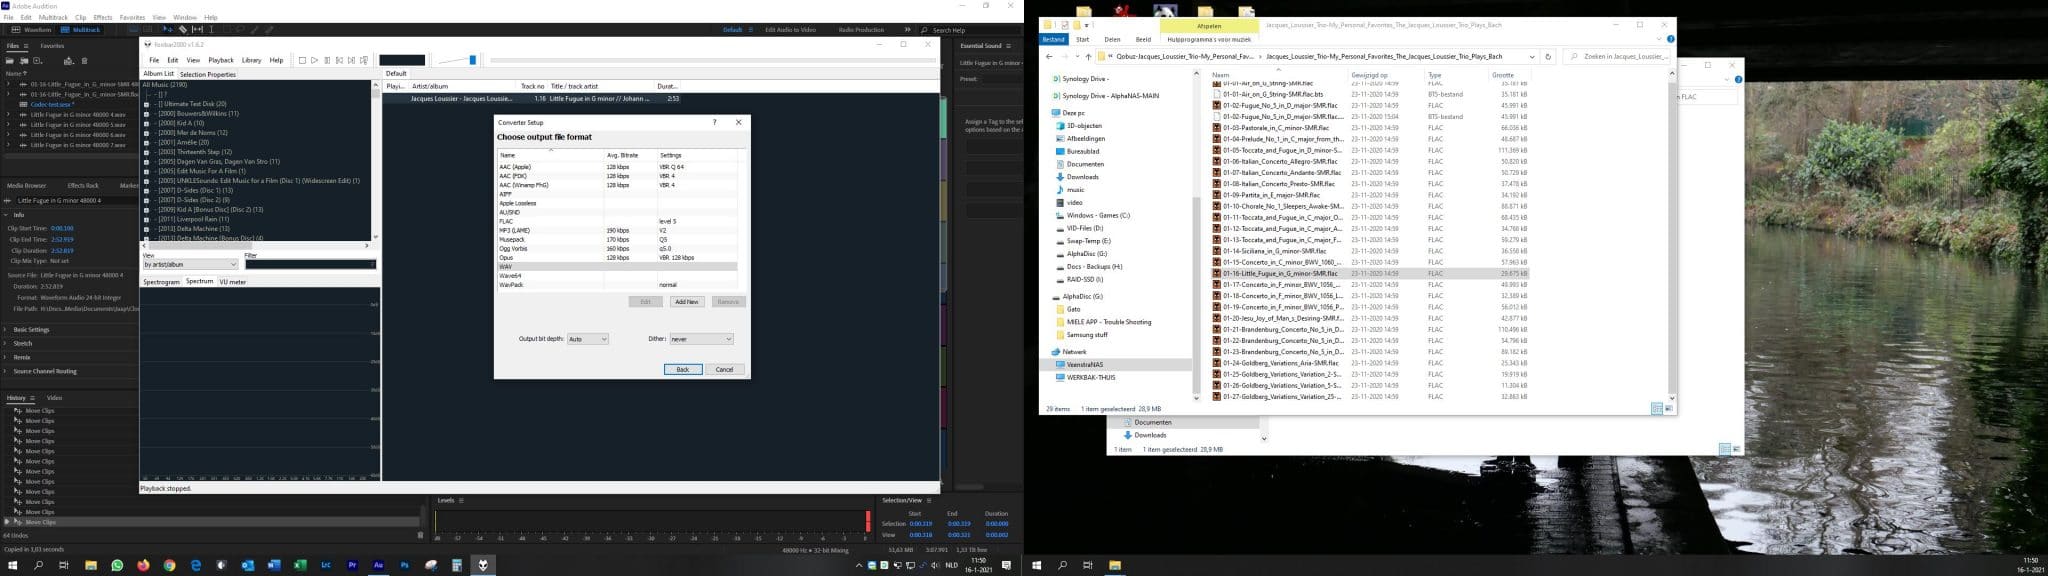The image size is (2048, 576).
Task: Open the 'by artist/album' View dropdown
Action: 191,264
